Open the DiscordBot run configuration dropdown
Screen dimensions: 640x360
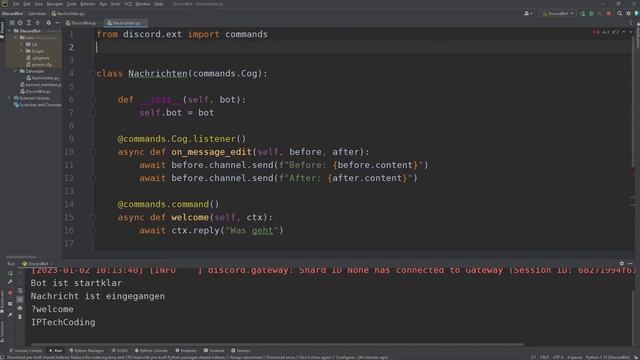(x=558, y=13)
